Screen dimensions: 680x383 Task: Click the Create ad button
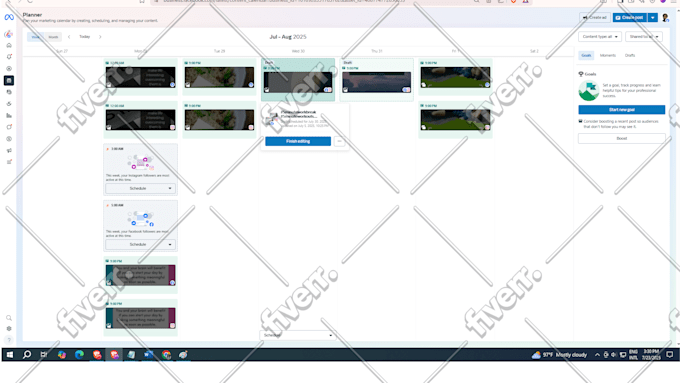pos(595,18)
